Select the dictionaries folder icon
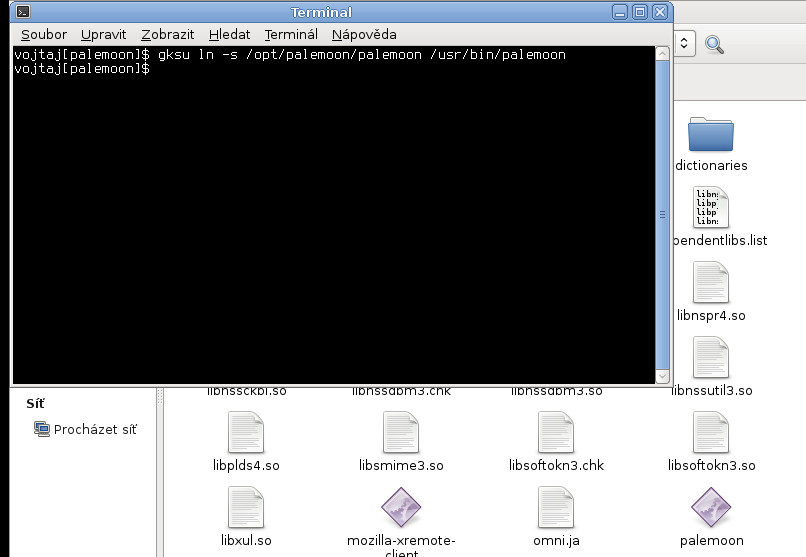This screenshot has height=557, width=806. click(710, 134)
